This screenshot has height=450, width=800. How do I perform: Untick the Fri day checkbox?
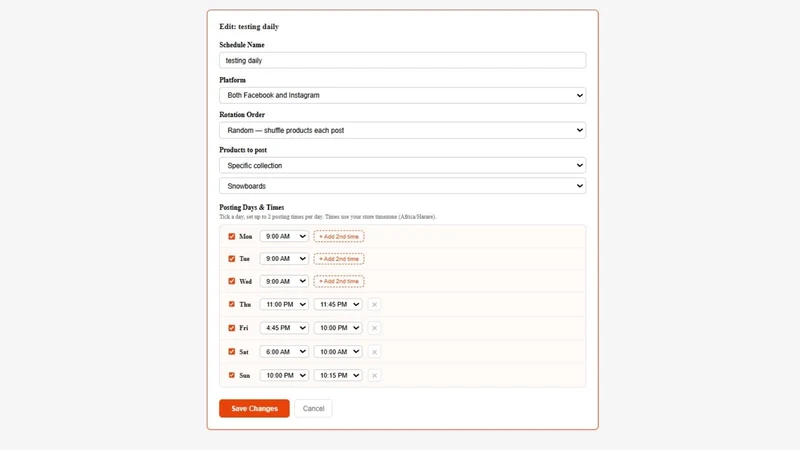click(232, 328)
